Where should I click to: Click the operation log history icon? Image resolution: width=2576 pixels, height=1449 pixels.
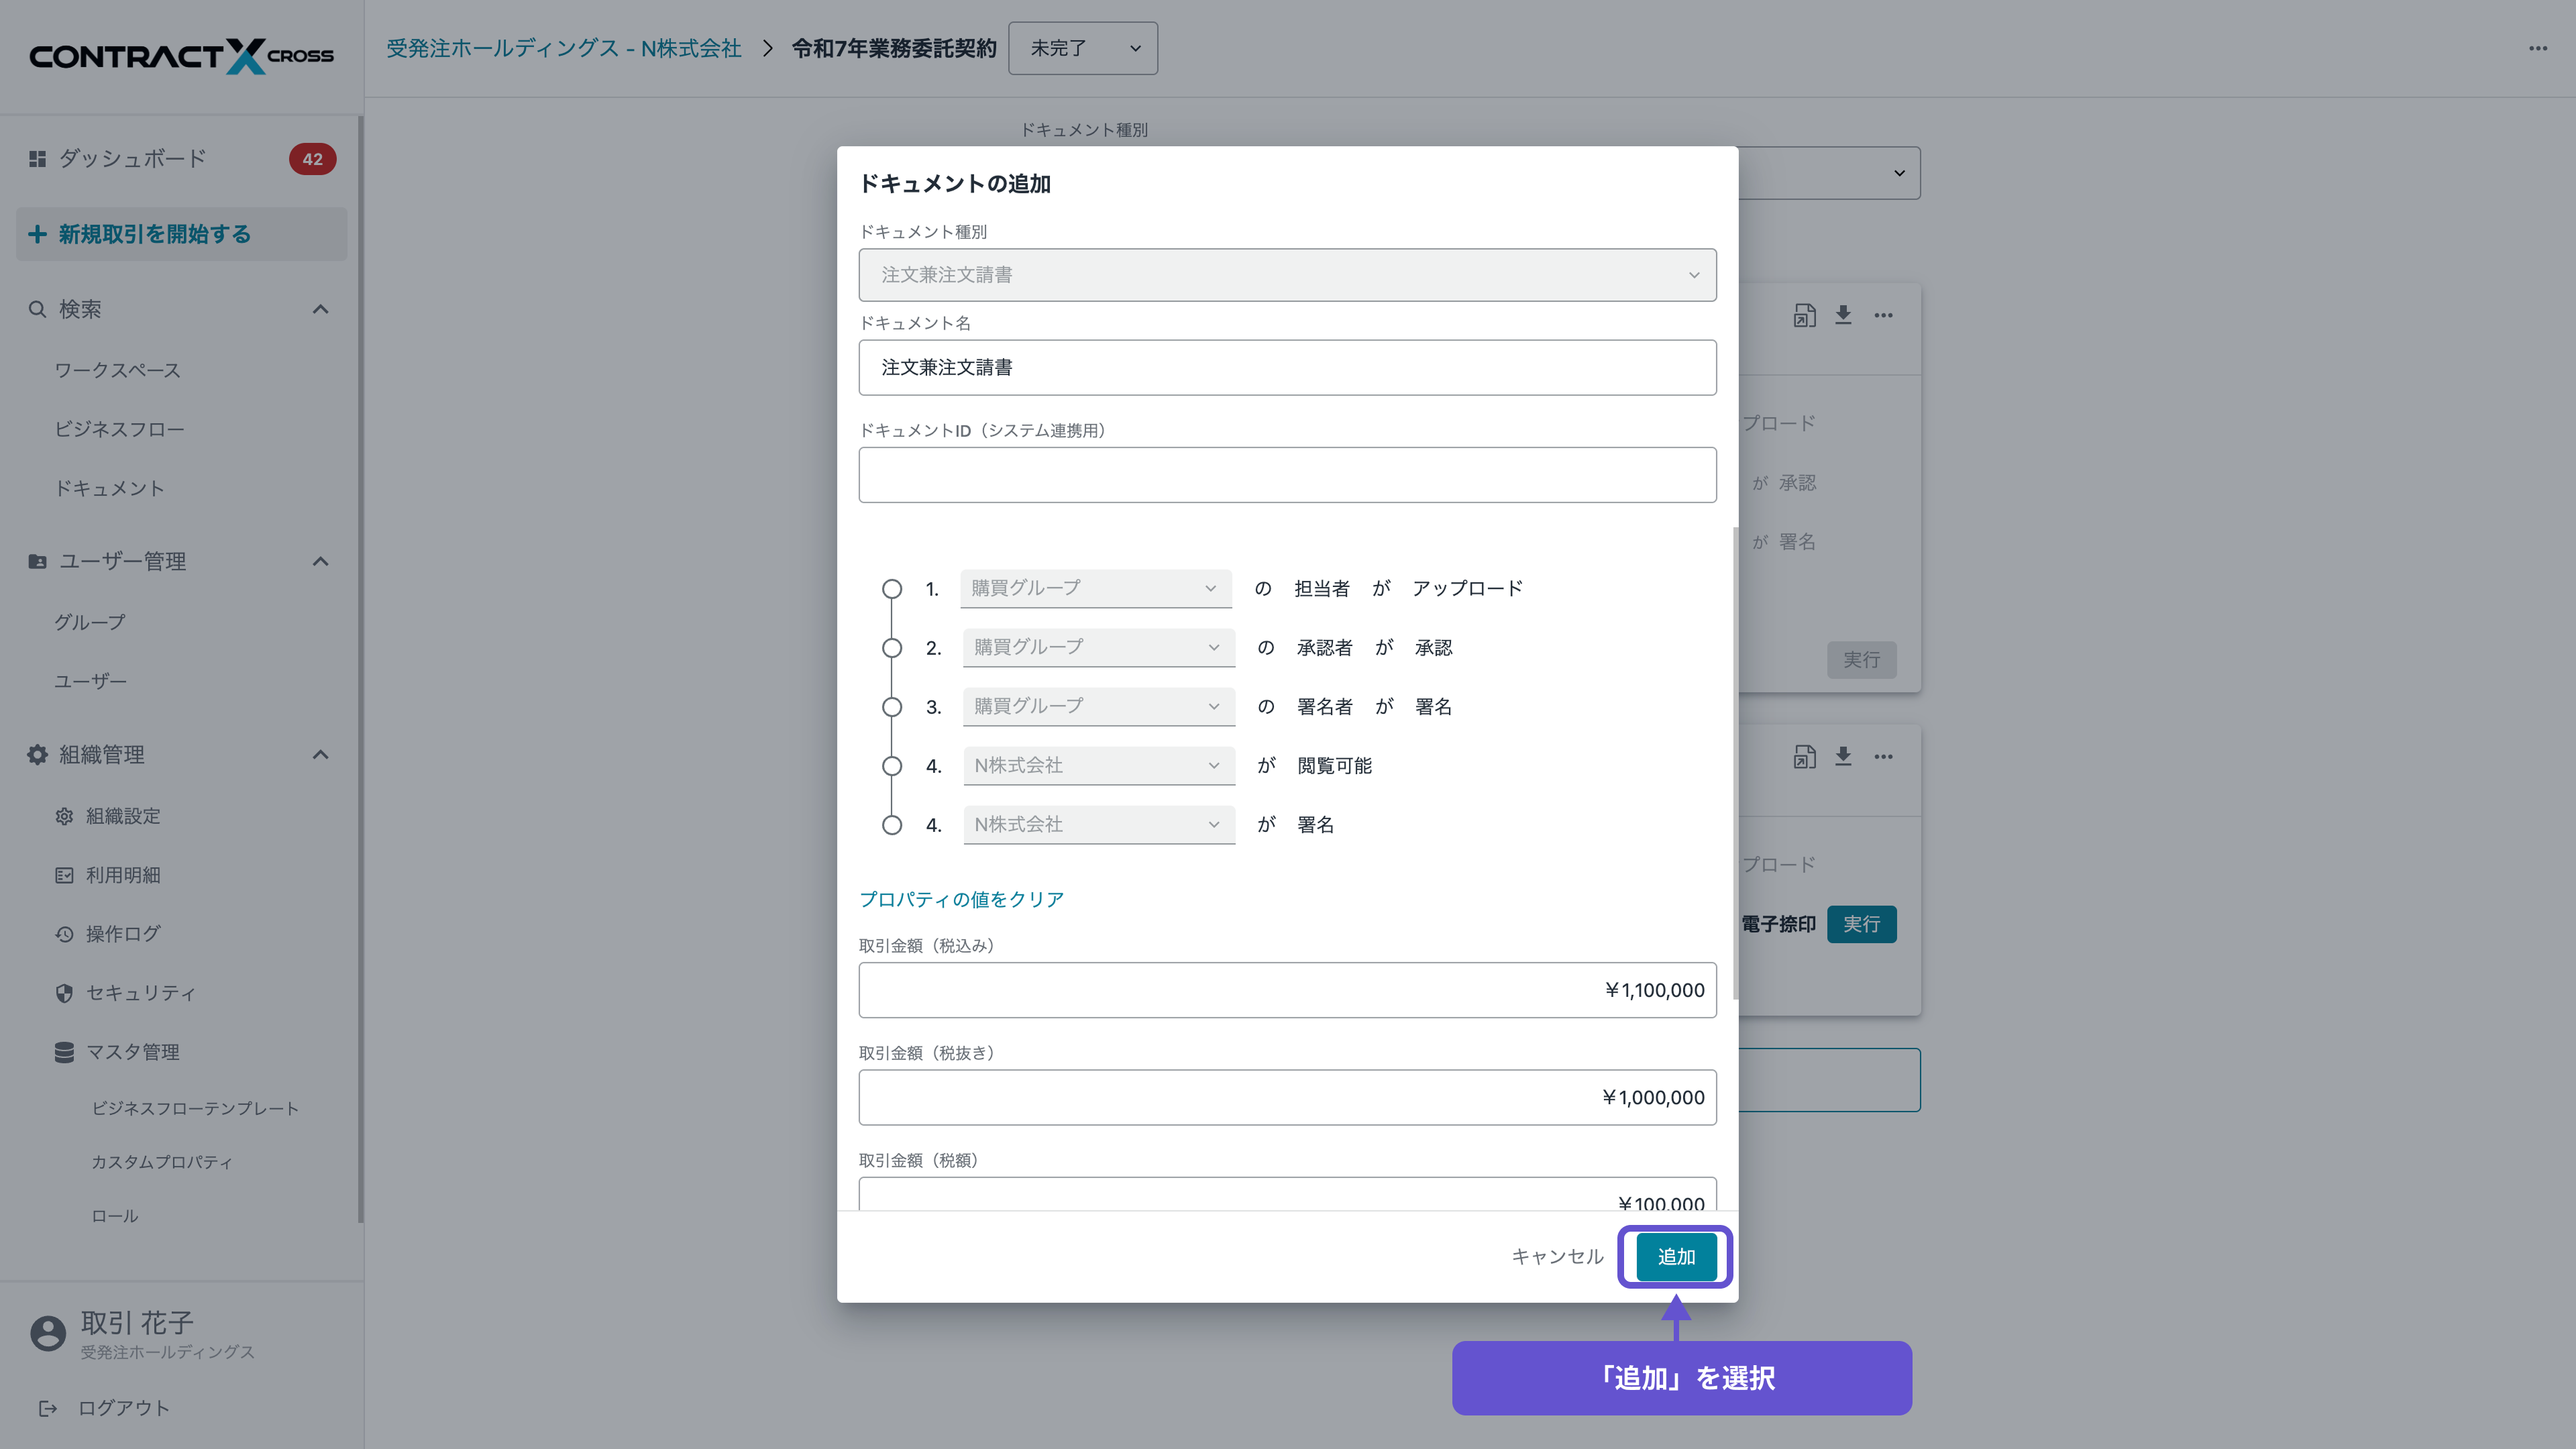64,934
